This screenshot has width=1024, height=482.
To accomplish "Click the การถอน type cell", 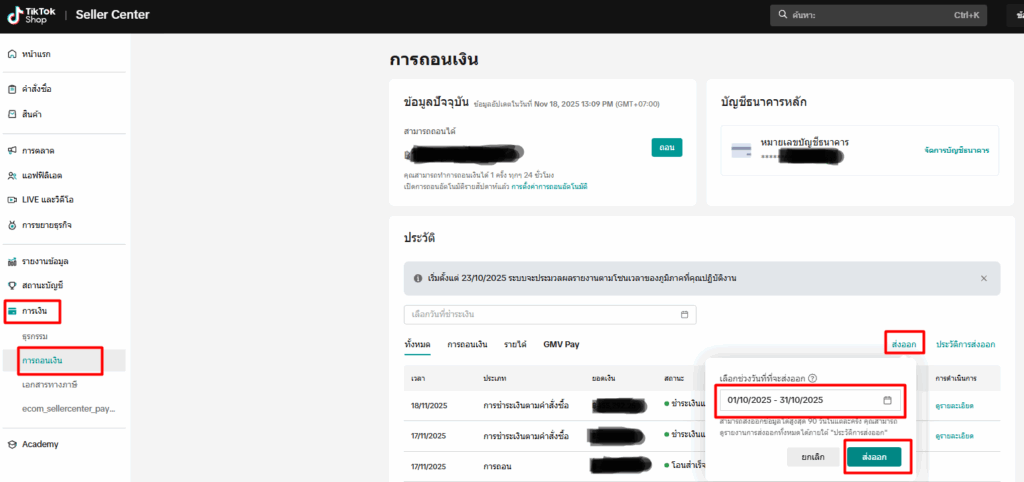I will pos(497,467).
